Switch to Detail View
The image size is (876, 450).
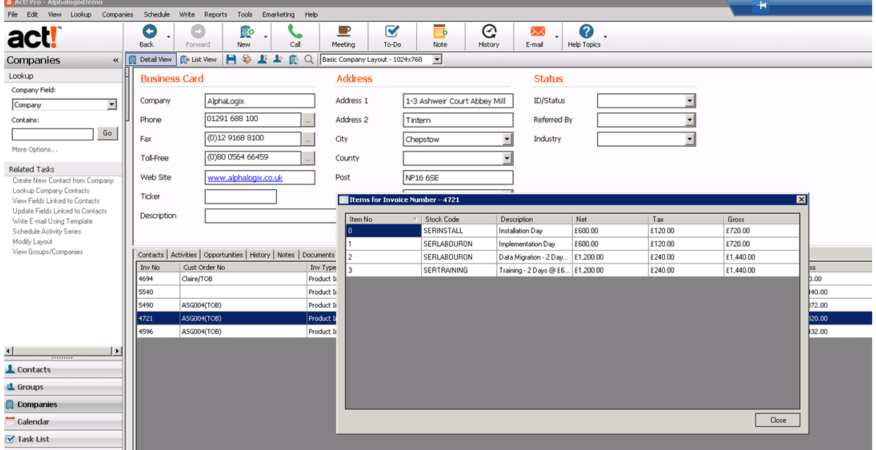151,59
